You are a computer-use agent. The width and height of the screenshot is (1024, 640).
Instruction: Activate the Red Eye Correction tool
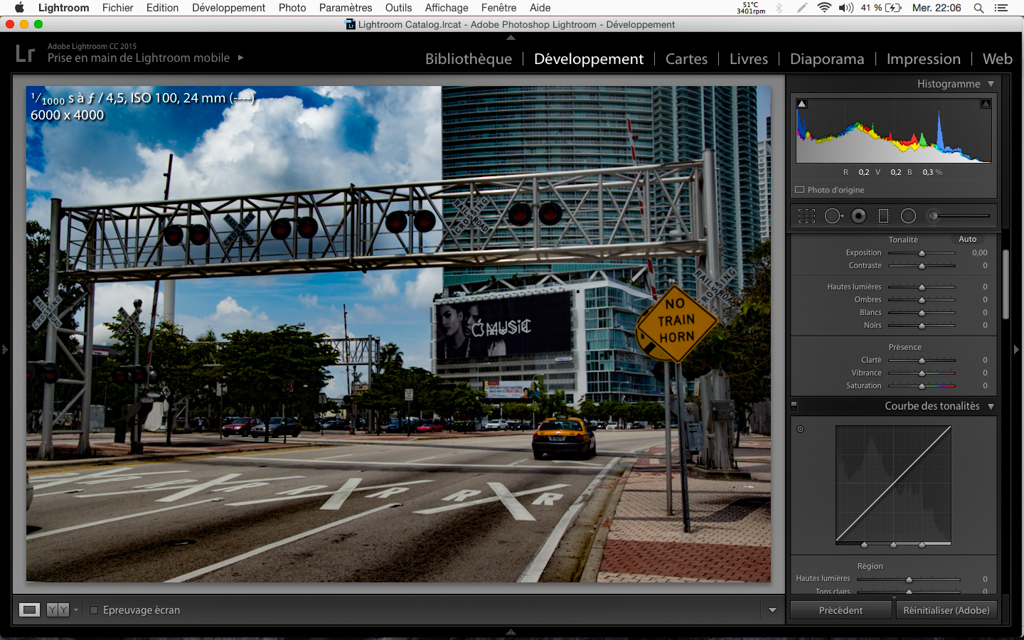(858, 216)
